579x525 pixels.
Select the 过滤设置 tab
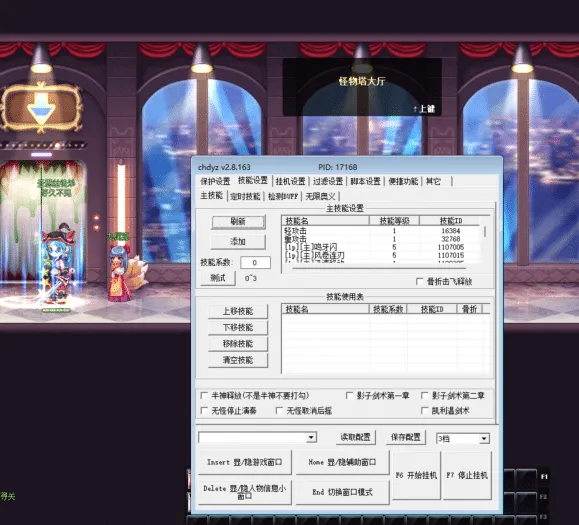point(328,181)
